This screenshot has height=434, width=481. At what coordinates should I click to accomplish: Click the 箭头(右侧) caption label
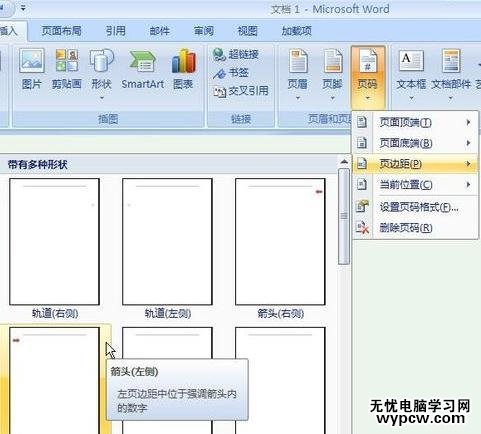280,313
